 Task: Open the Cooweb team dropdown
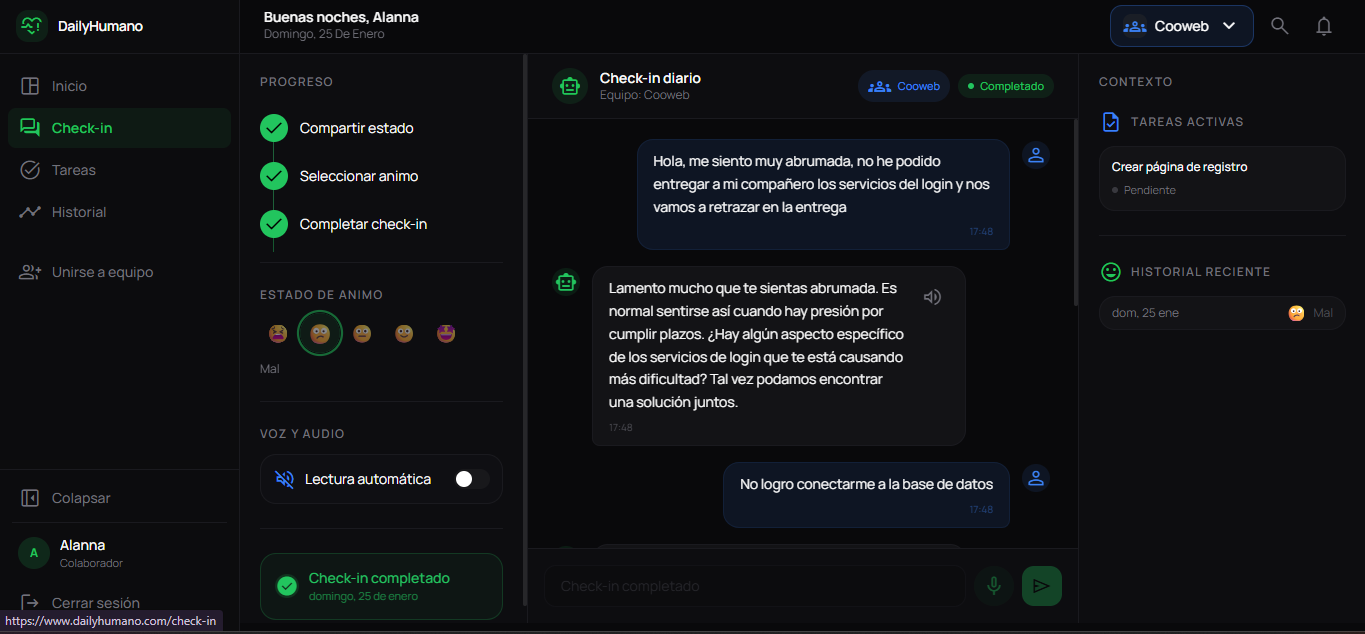pyautogui.click(x=1181, y=25)
